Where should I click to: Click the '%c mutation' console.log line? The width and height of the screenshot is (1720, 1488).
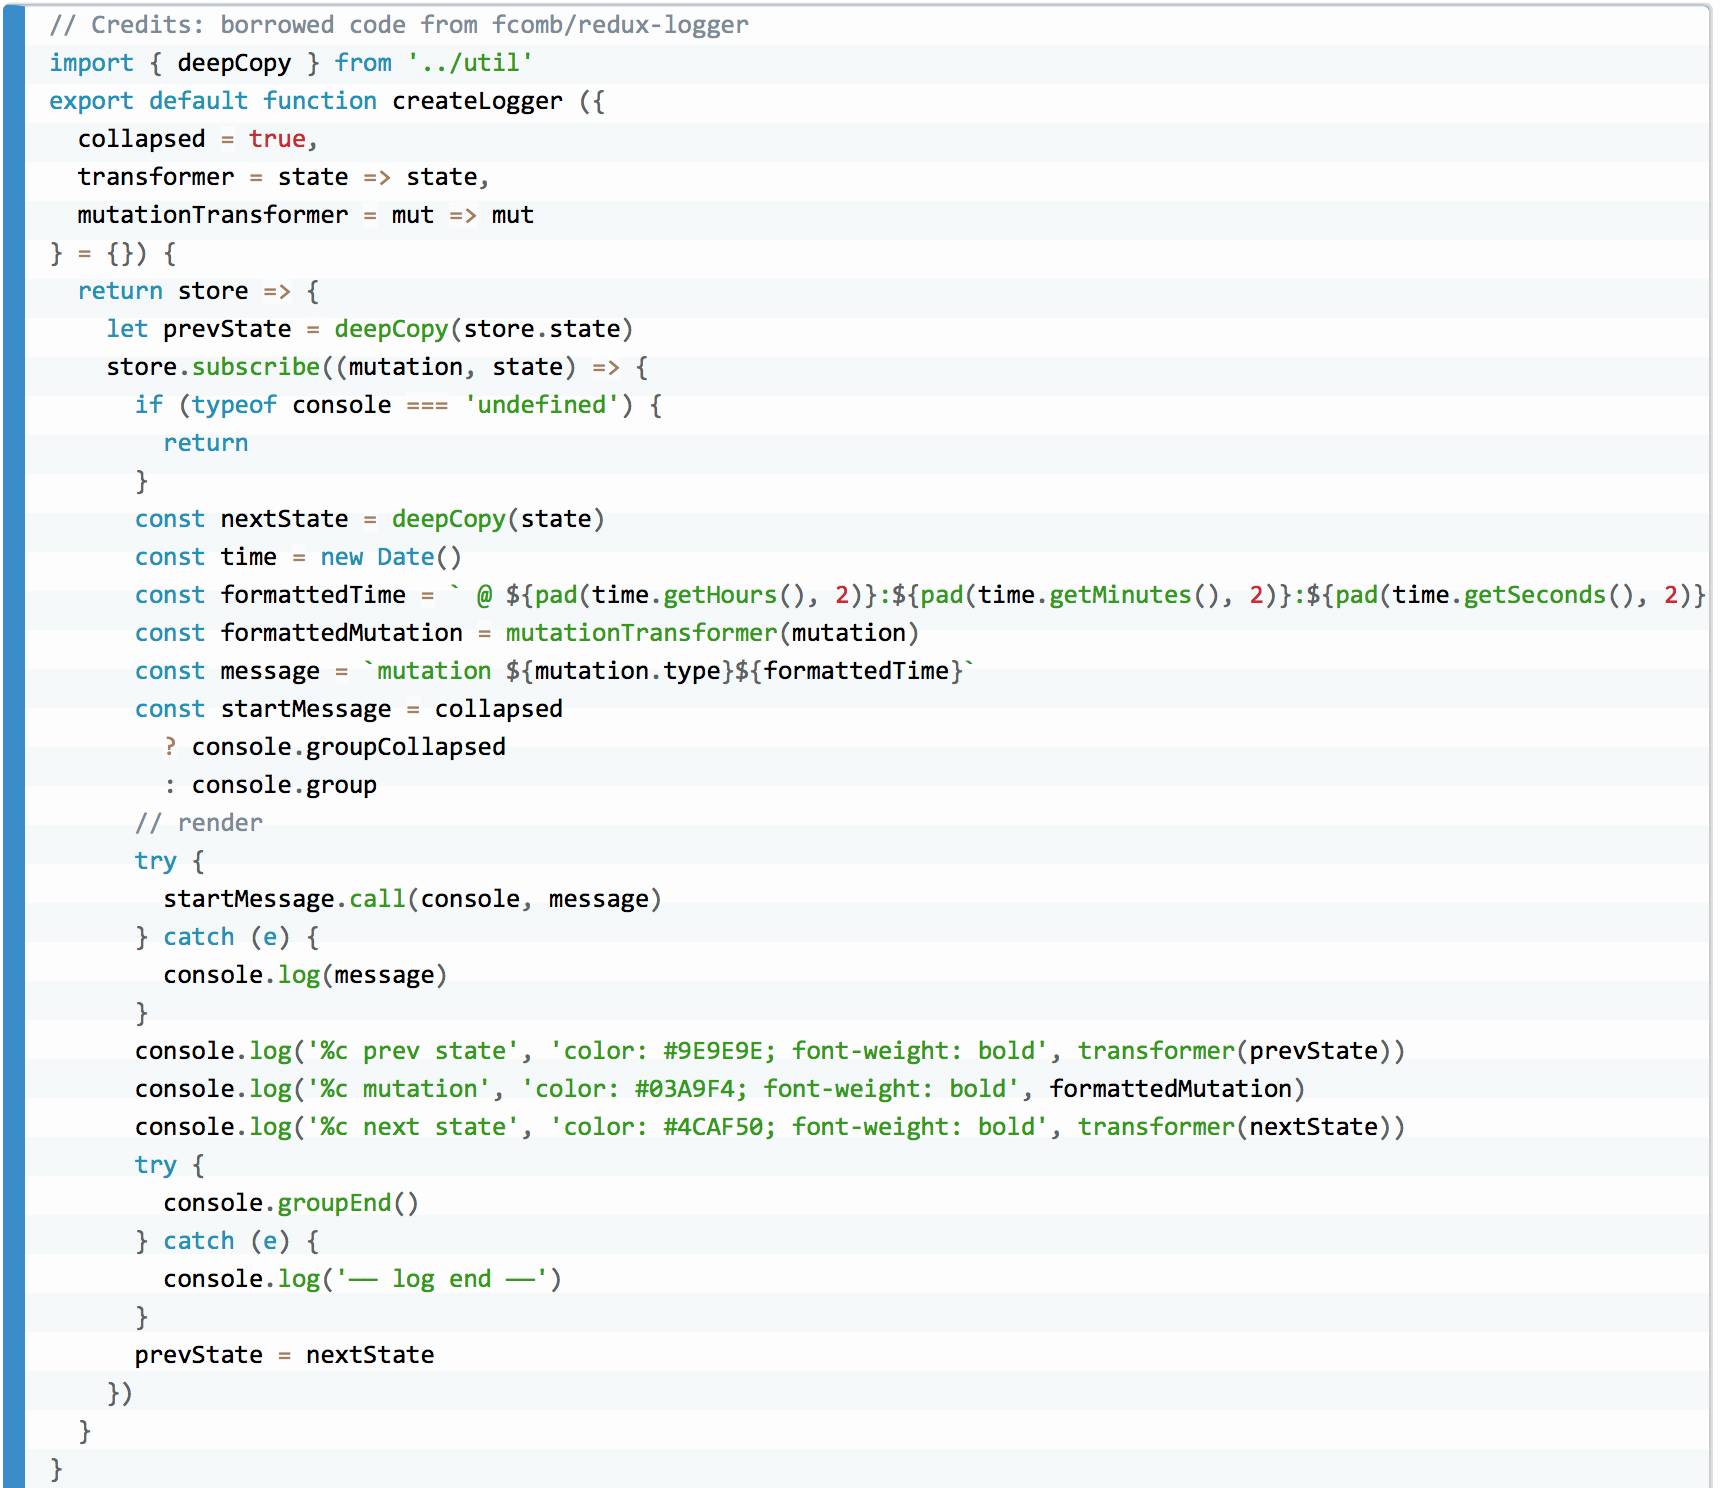(720, 1089)
